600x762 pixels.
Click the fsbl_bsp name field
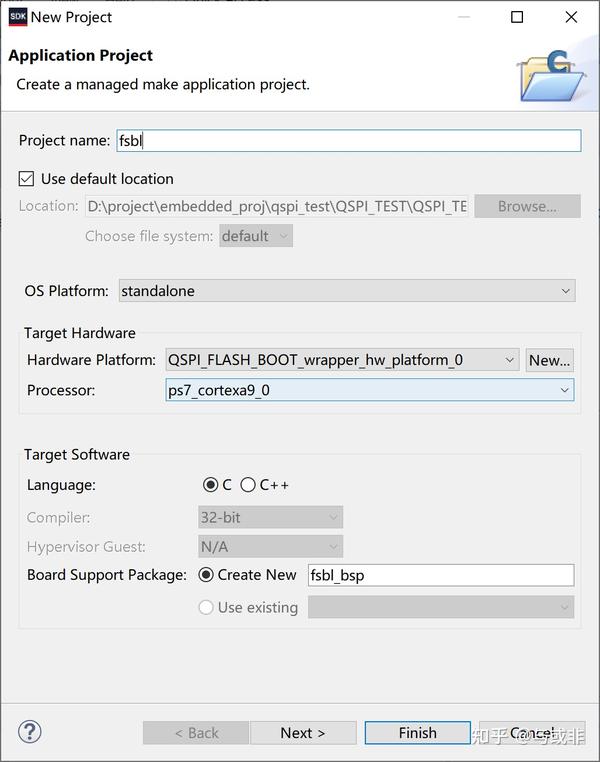pos(441,575)
